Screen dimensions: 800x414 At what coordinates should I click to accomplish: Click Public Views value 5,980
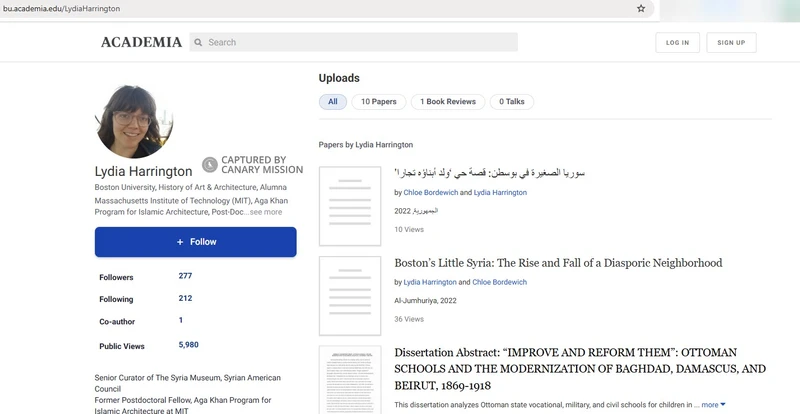(x=188, y=345)
